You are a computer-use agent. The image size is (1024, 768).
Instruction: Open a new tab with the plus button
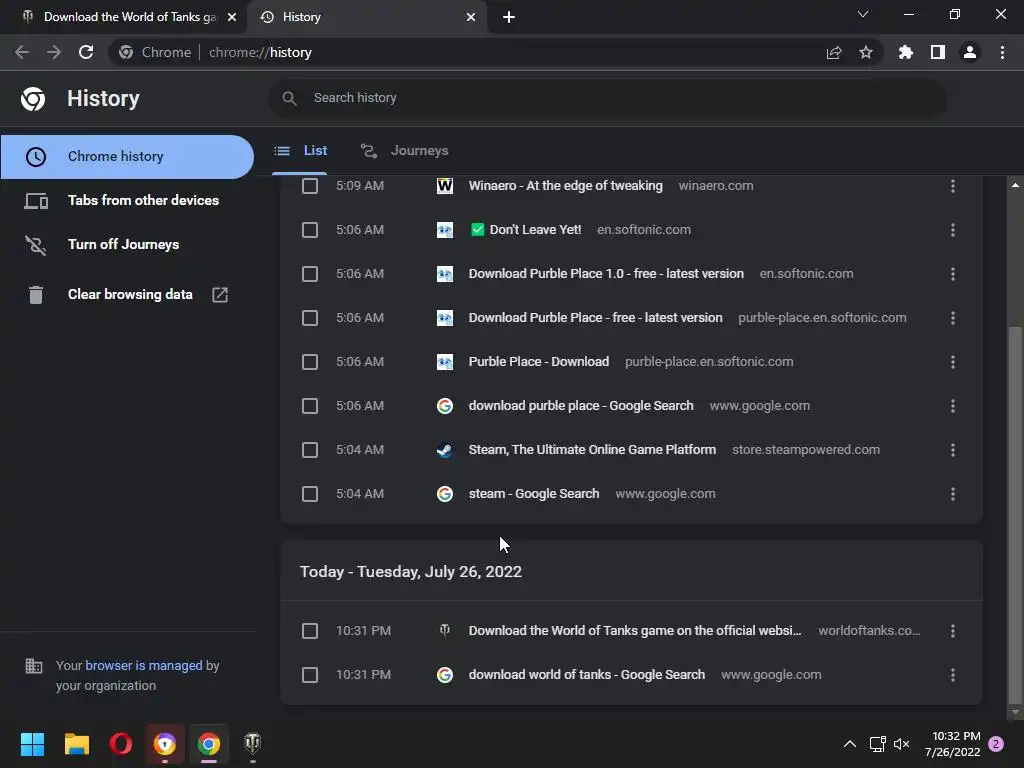(x=509, y=17)
